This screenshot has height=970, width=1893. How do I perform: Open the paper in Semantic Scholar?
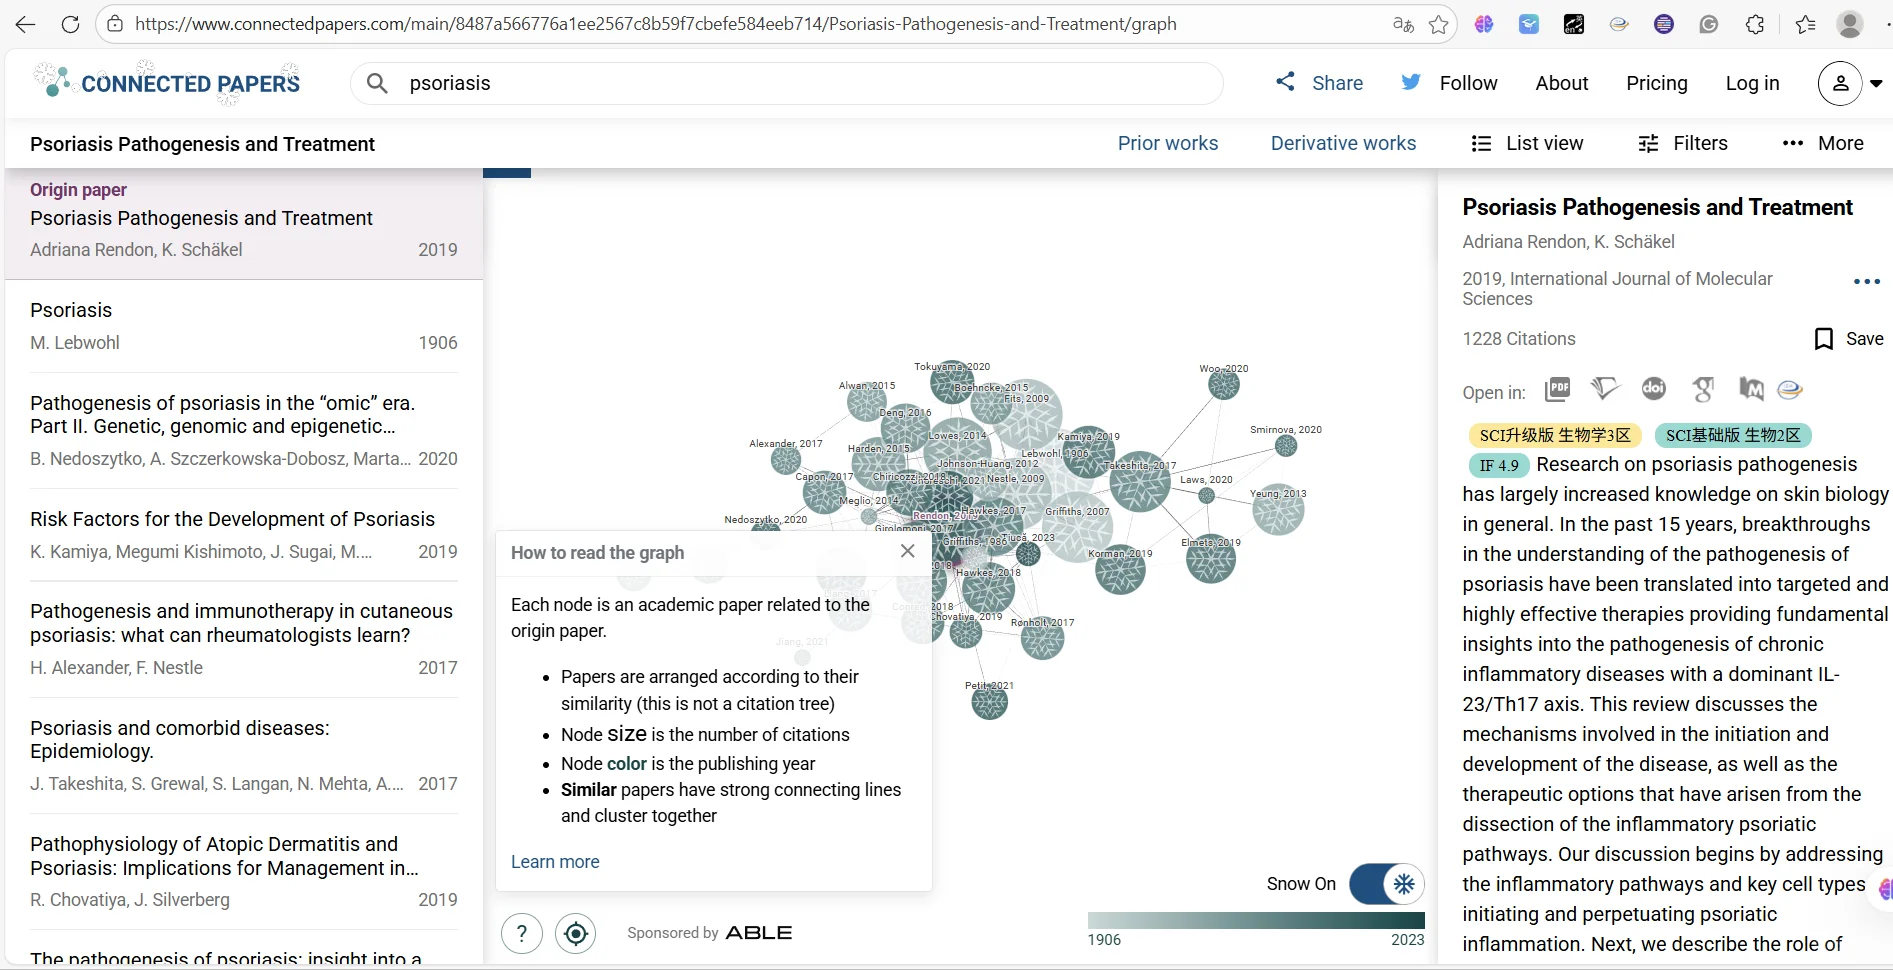(1605, 389)
